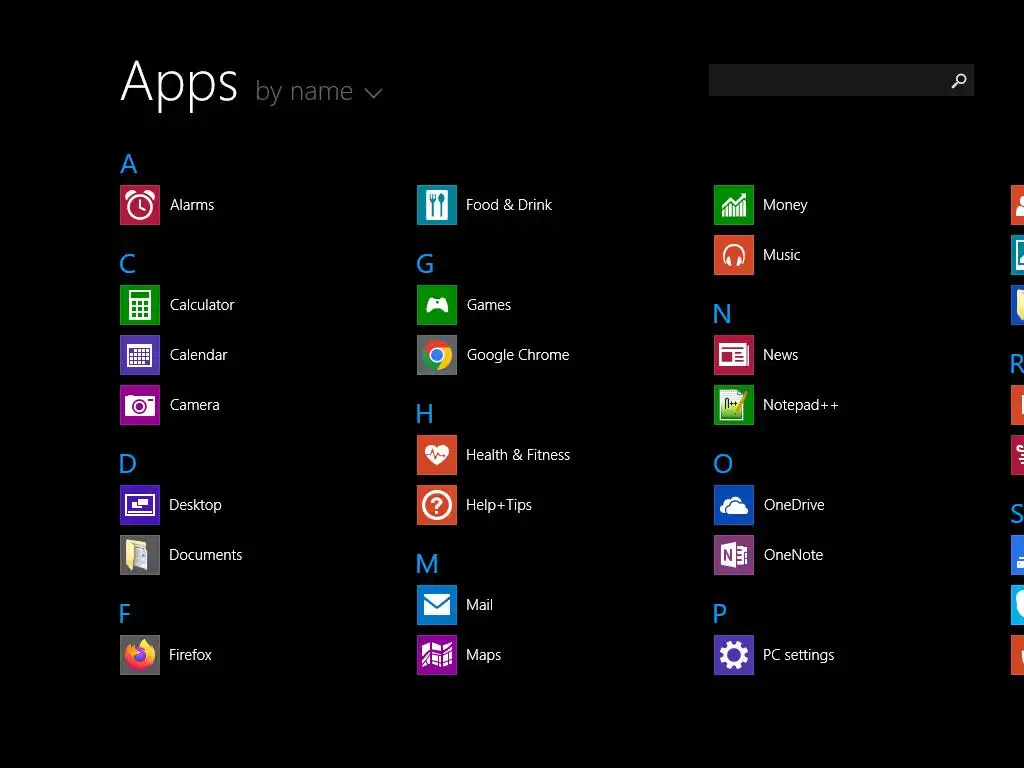Click the 'Notepad++' label text

coord(801,405)
